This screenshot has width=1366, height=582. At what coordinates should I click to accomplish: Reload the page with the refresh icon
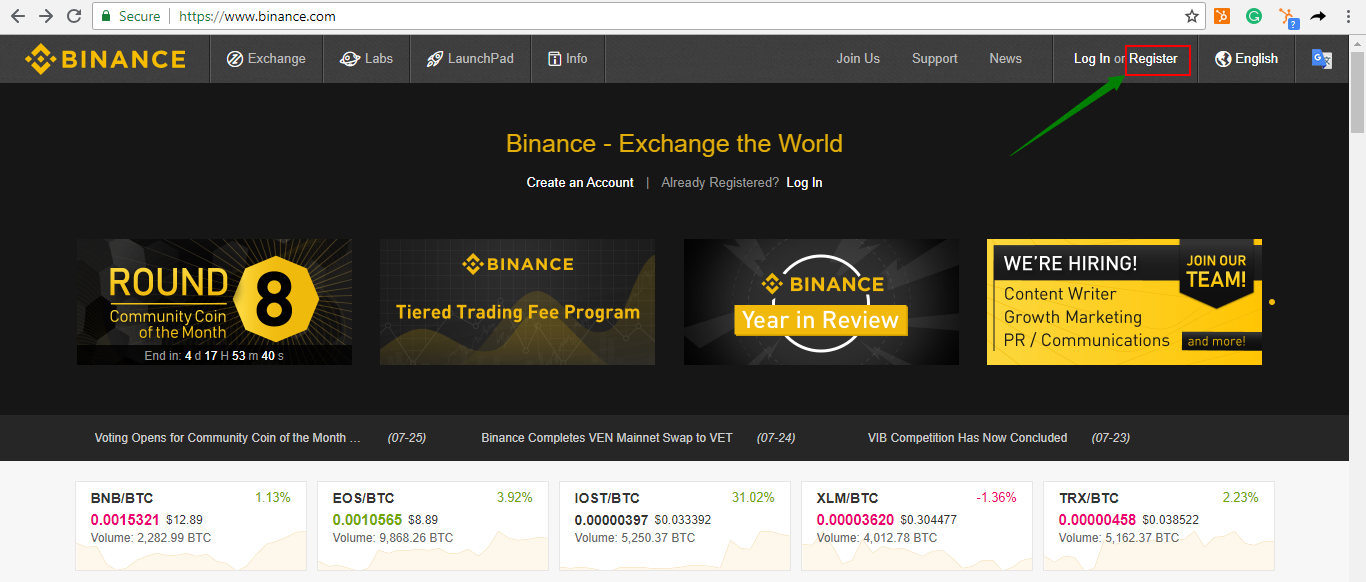tap(74, 16)
